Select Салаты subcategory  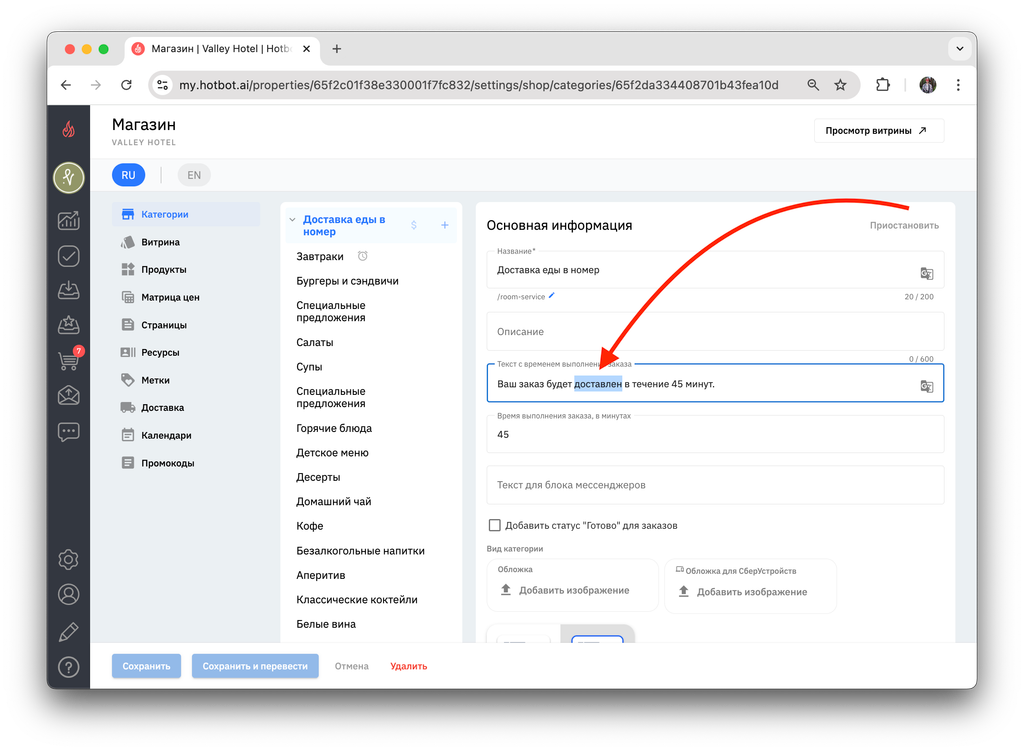point(315,342)
